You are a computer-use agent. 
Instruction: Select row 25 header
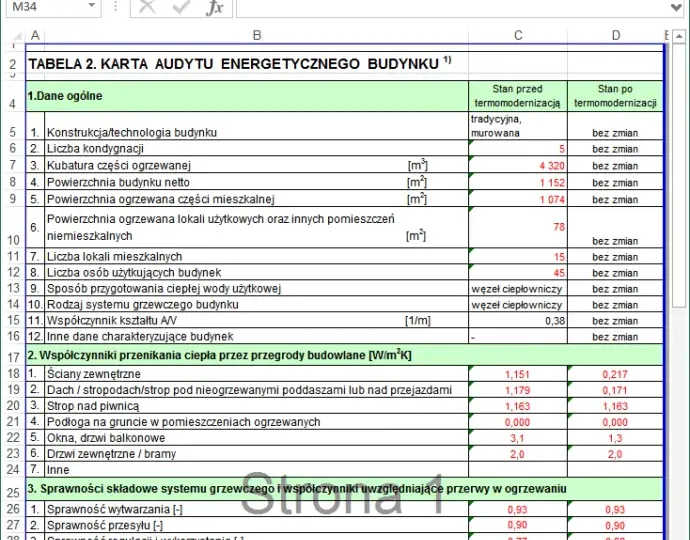click(x=13, y=489)
